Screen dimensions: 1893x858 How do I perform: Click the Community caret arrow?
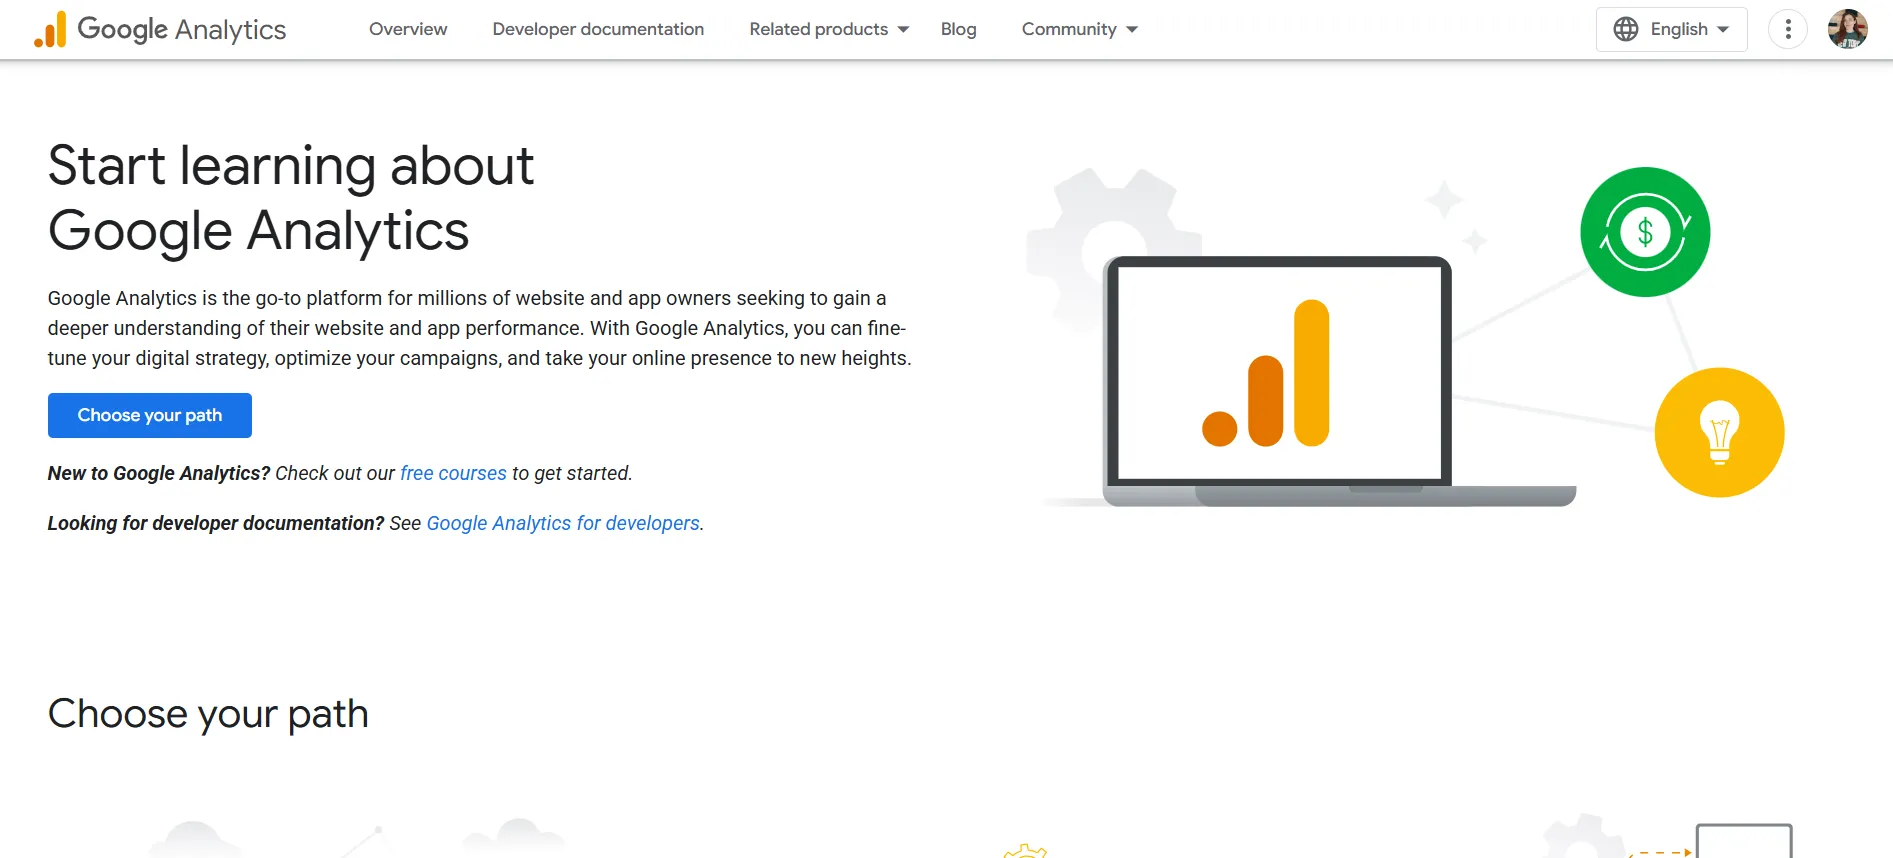point(1132,30)
